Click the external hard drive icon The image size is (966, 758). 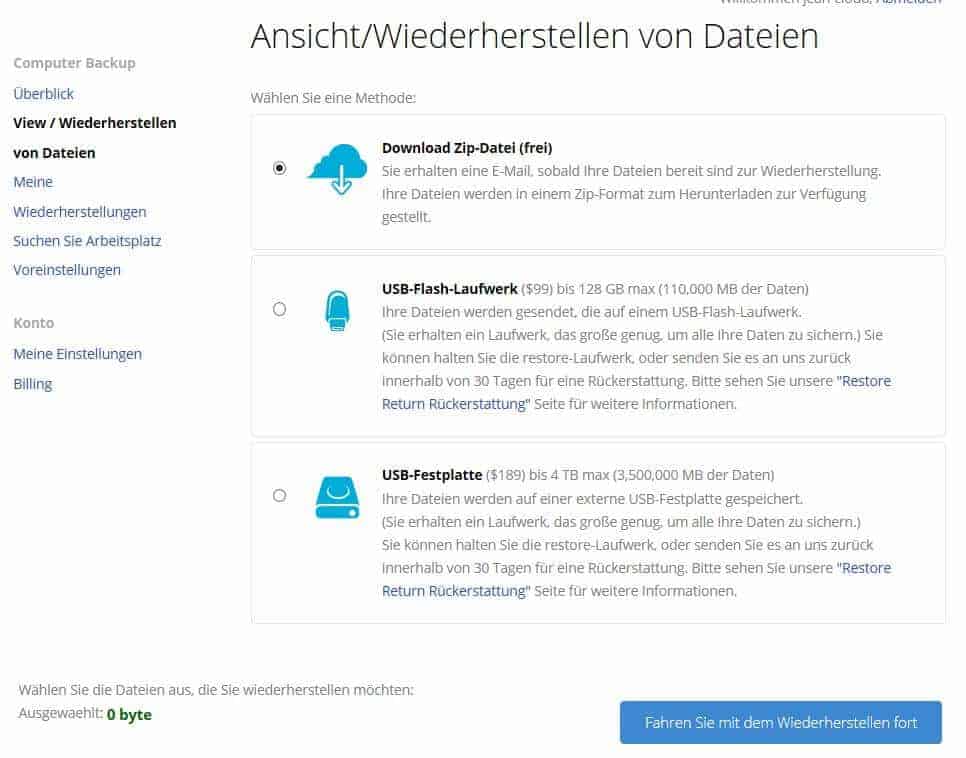338,497
